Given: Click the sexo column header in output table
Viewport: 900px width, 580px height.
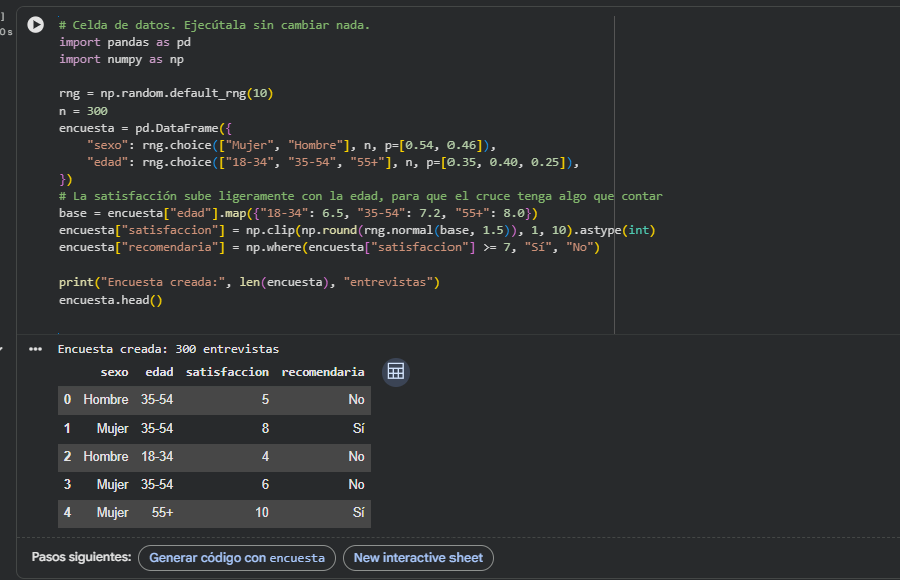Looking at the screenshot, I should (114, 372).
